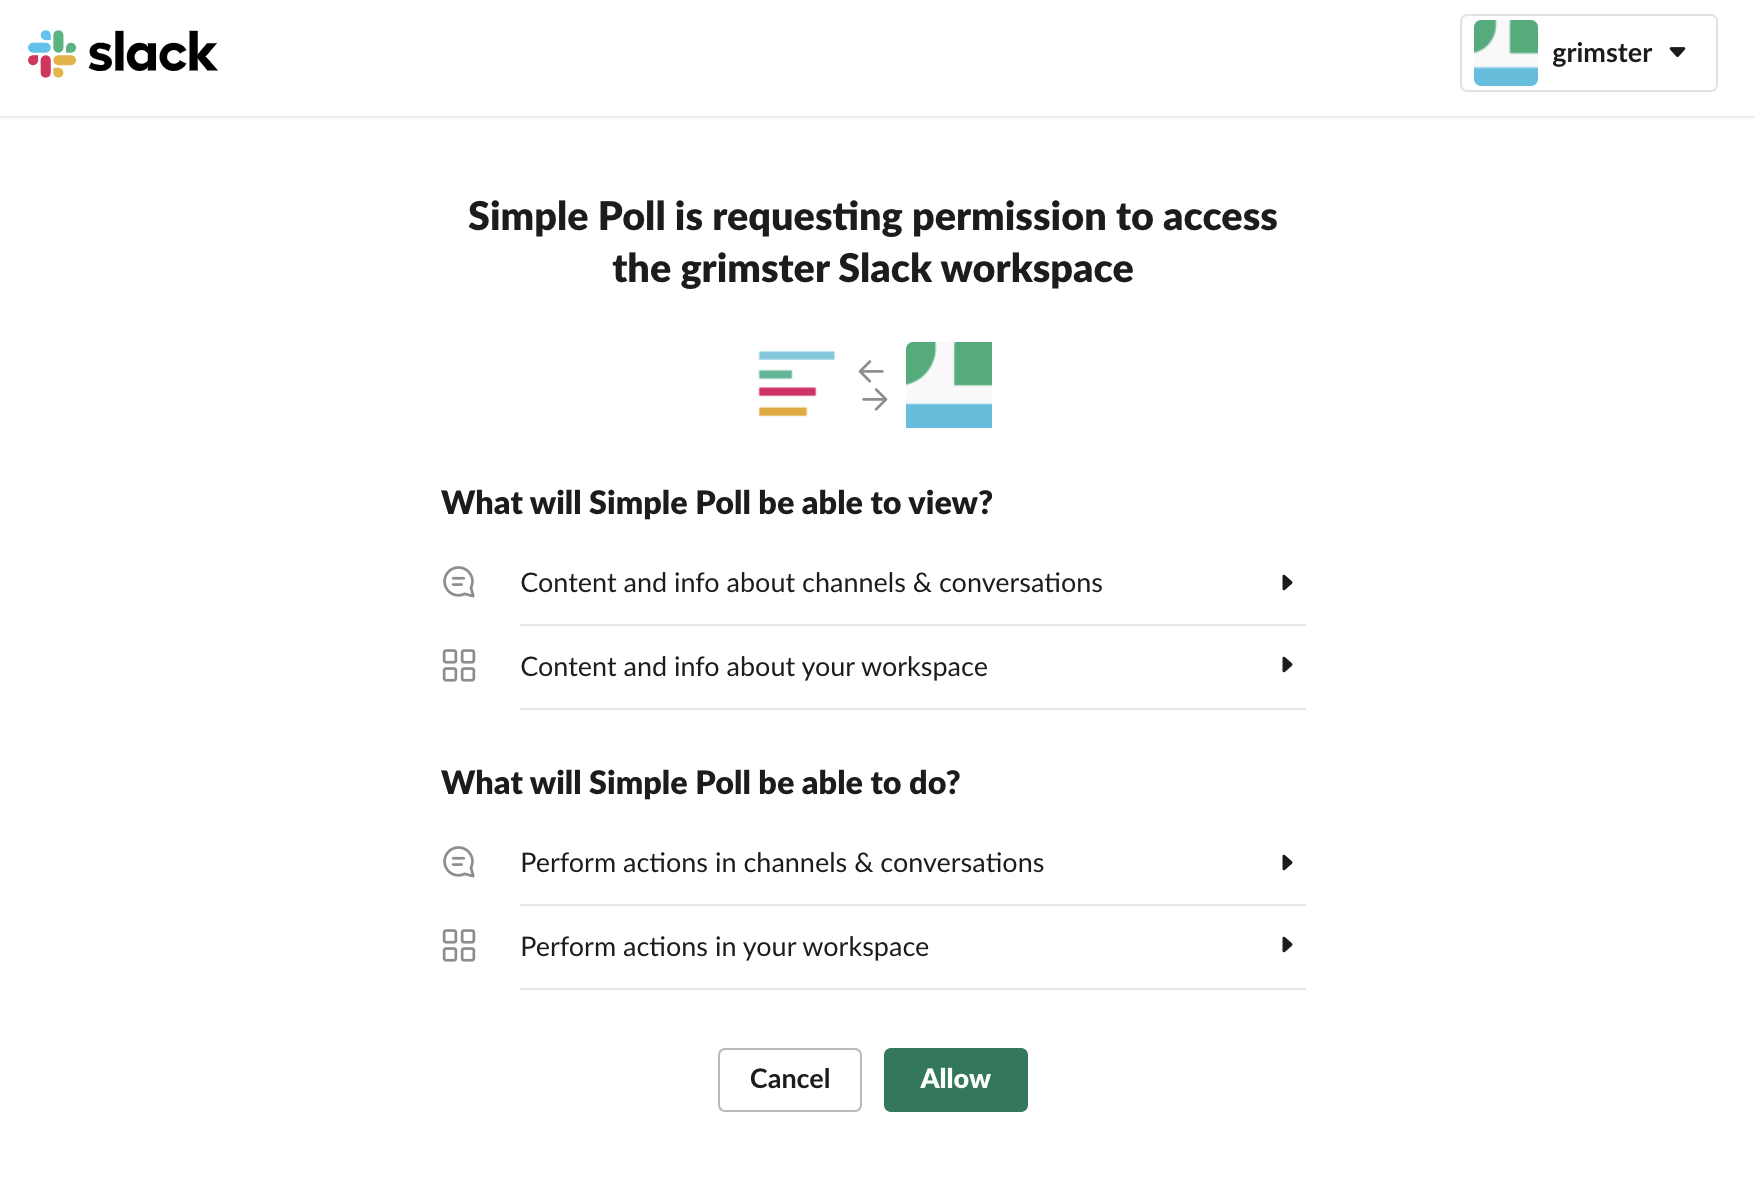Open the grimster workspace dropdown
1754x1180 pixels.
tap(1600, 53)
